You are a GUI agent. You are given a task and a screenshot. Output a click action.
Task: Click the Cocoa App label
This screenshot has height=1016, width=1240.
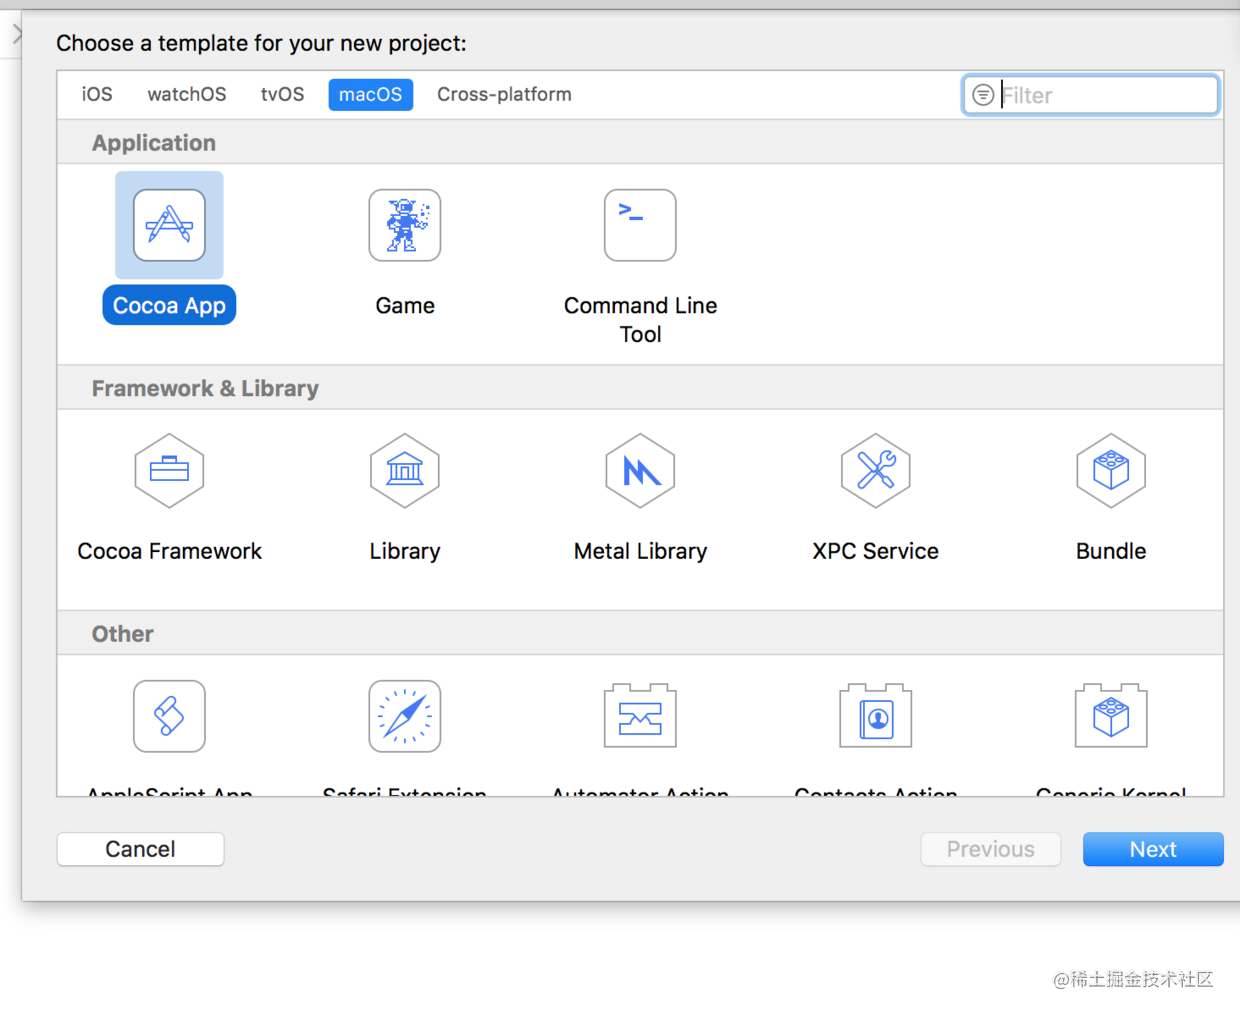click(x=169, y=305)
